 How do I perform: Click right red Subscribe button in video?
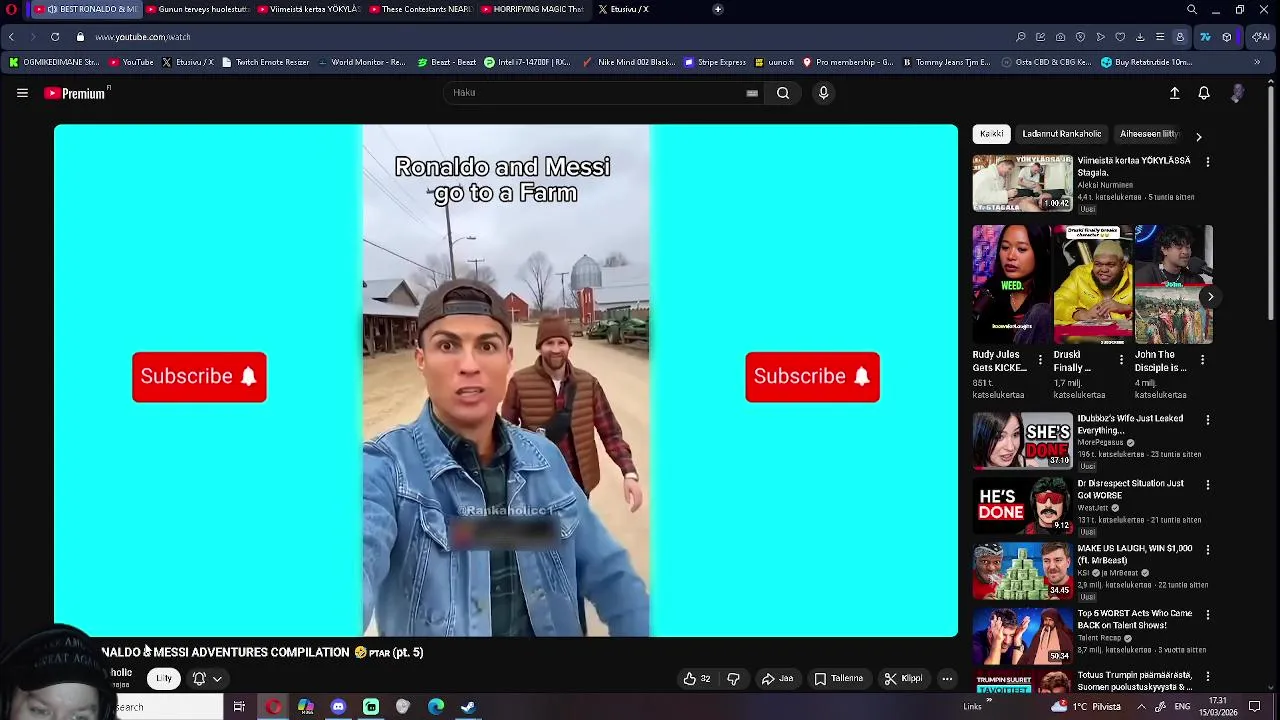(x=812, y=376)
